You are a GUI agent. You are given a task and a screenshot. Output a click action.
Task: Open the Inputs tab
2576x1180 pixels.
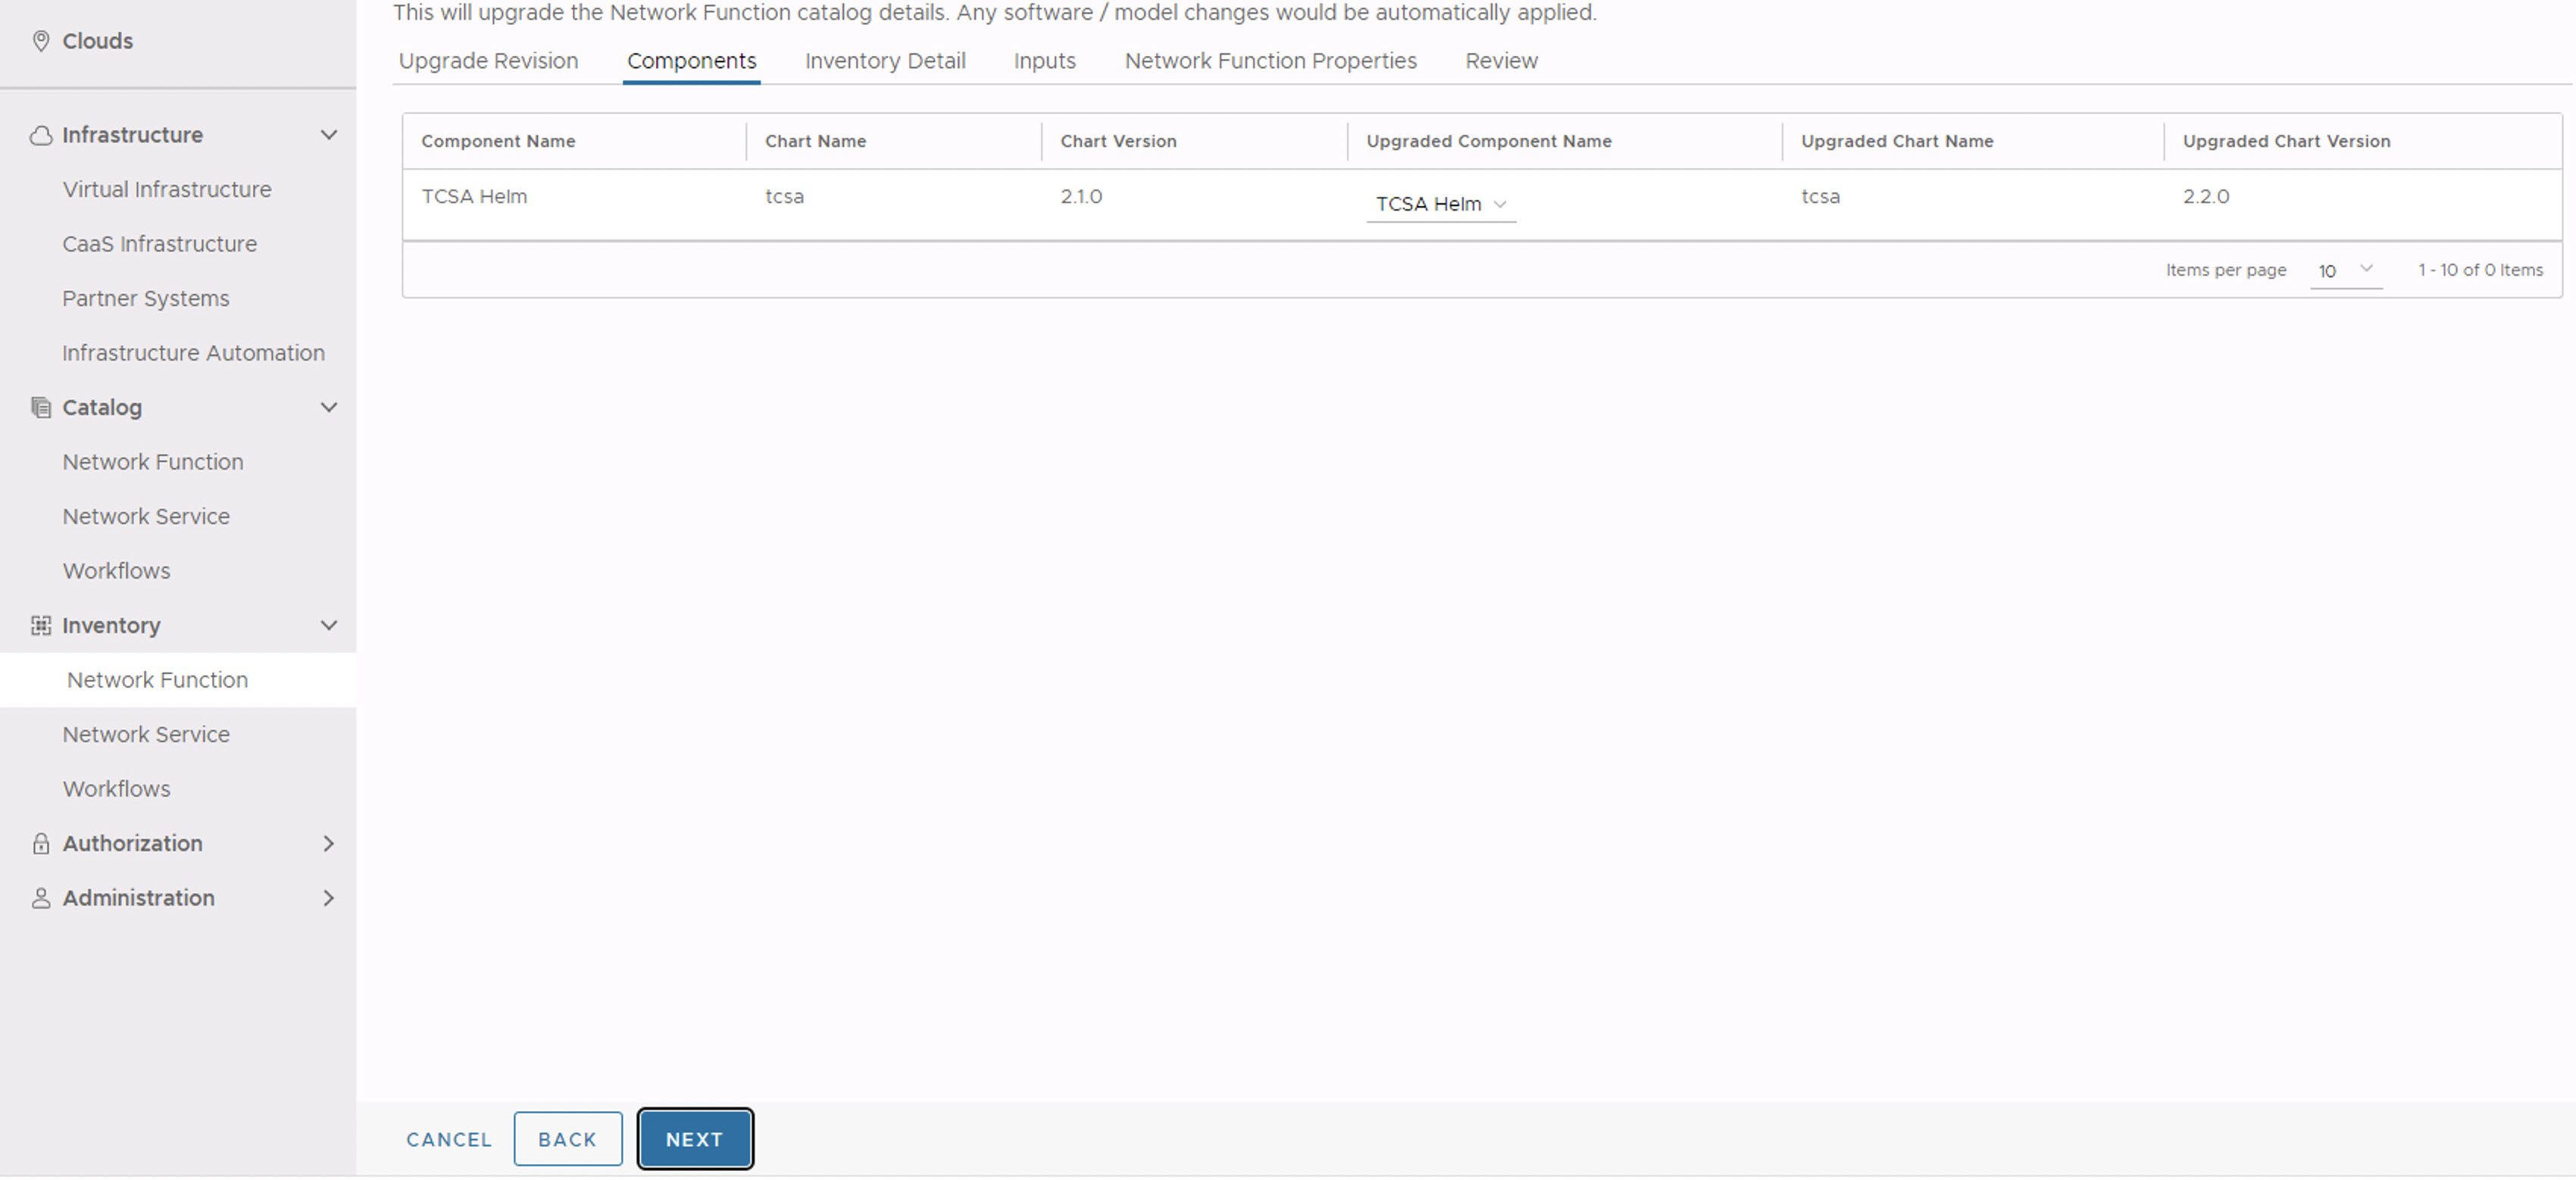[x=1045, y=61]
